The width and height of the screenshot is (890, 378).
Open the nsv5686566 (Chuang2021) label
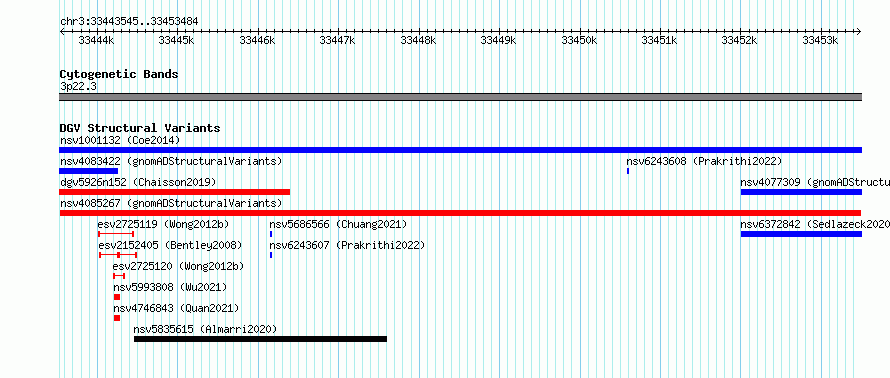coord(338,224)
